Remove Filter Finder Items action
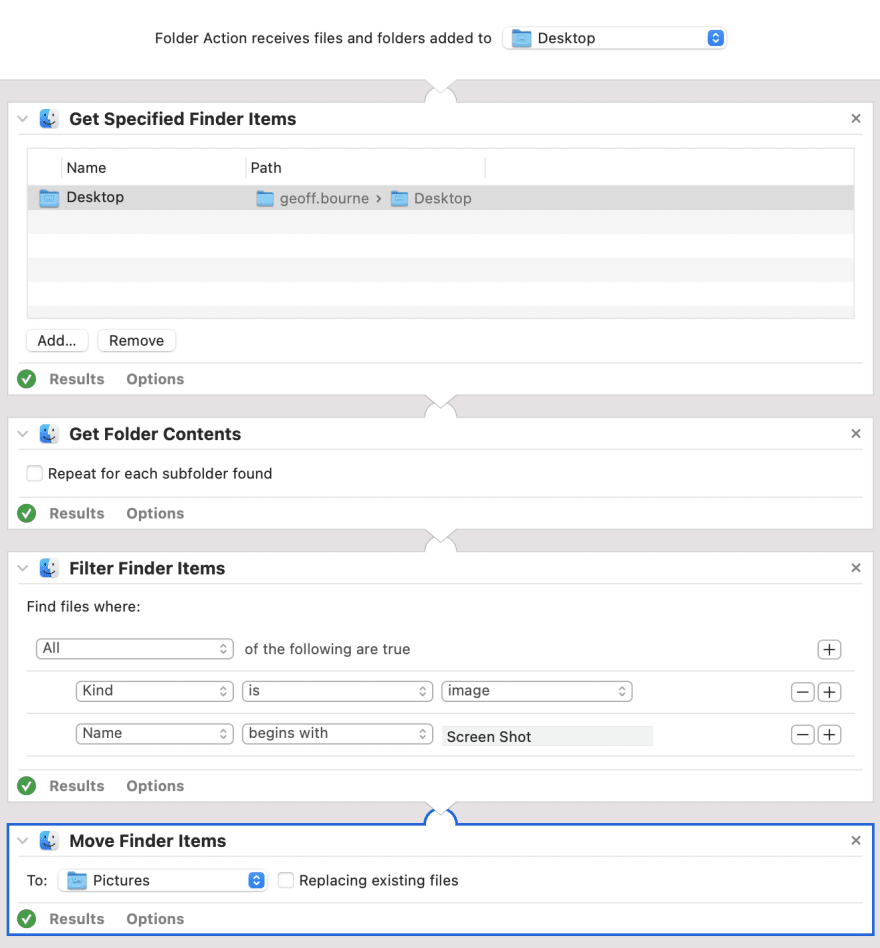This screenshot has width=880, height=948. [x=856, y=568]
